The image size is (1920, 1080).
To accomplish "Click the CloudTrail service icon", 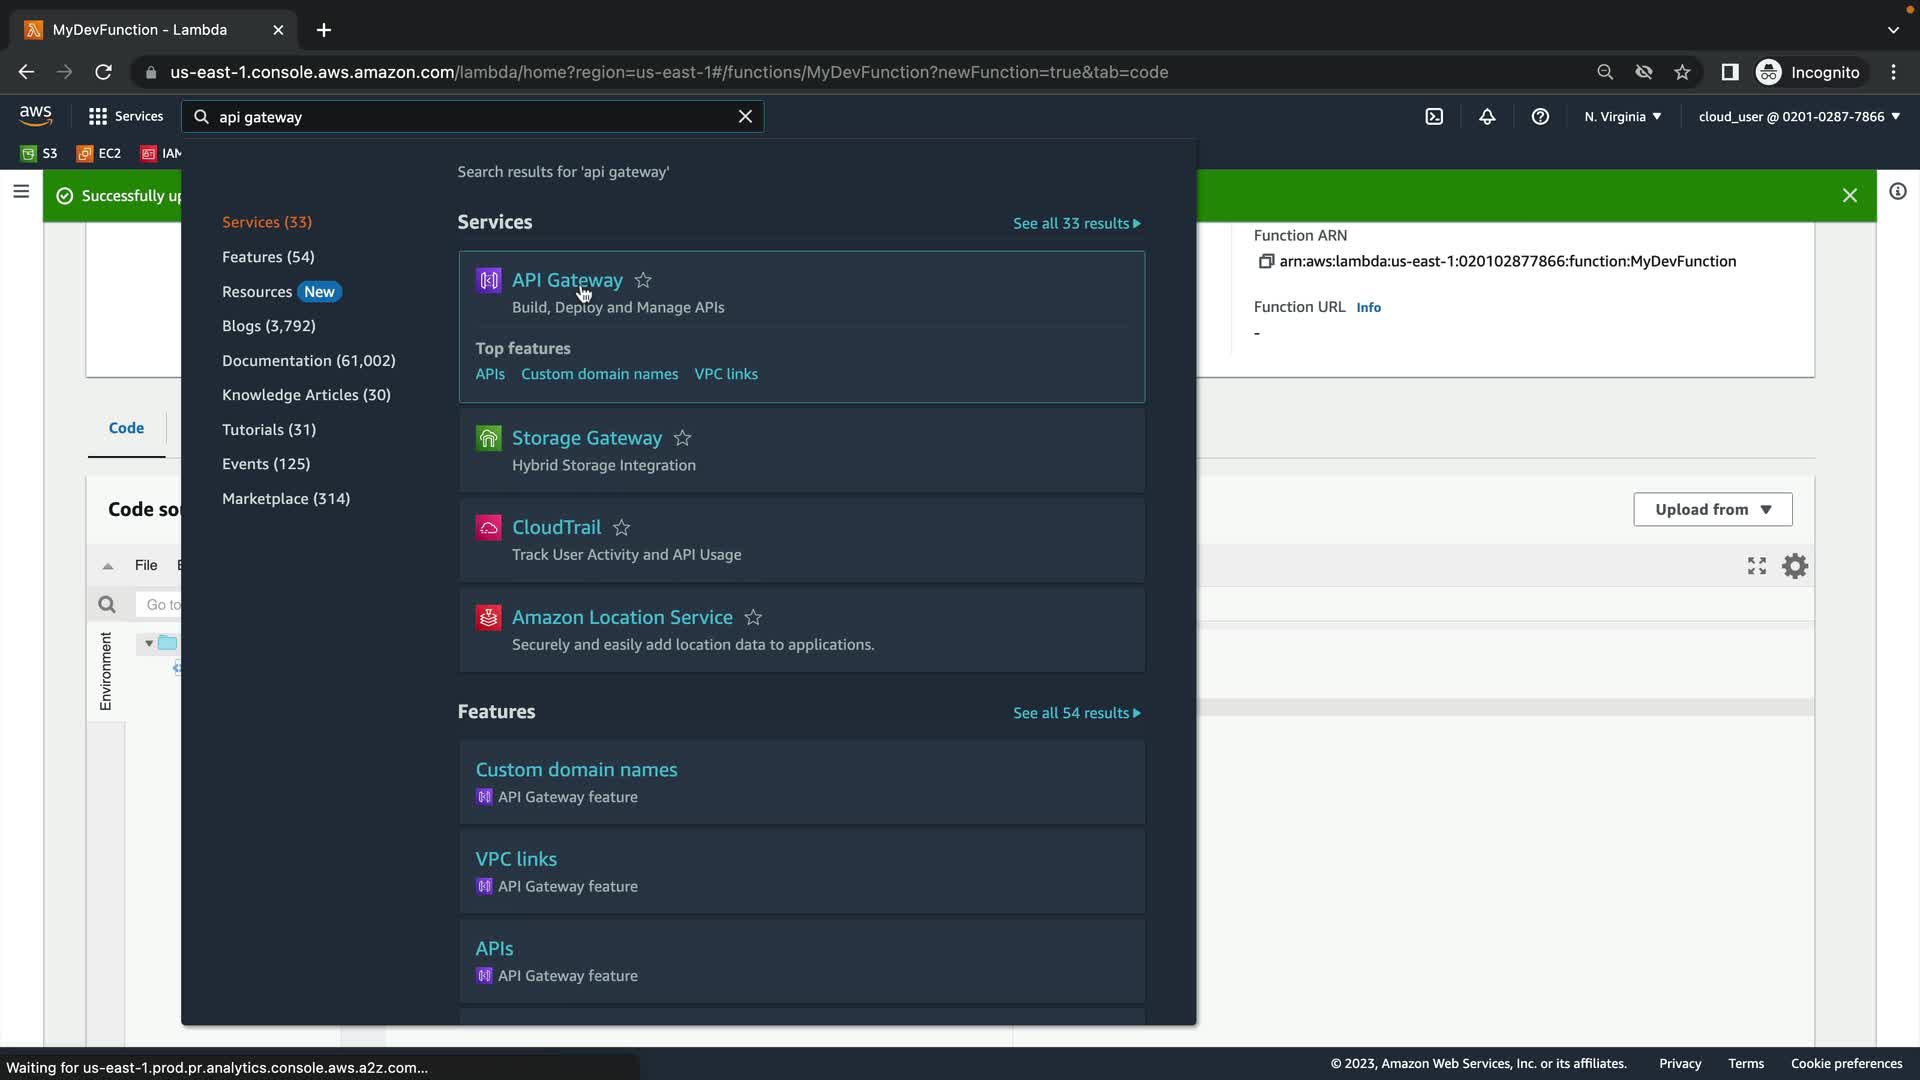I will pyautogui.click(x=488, y=528).
